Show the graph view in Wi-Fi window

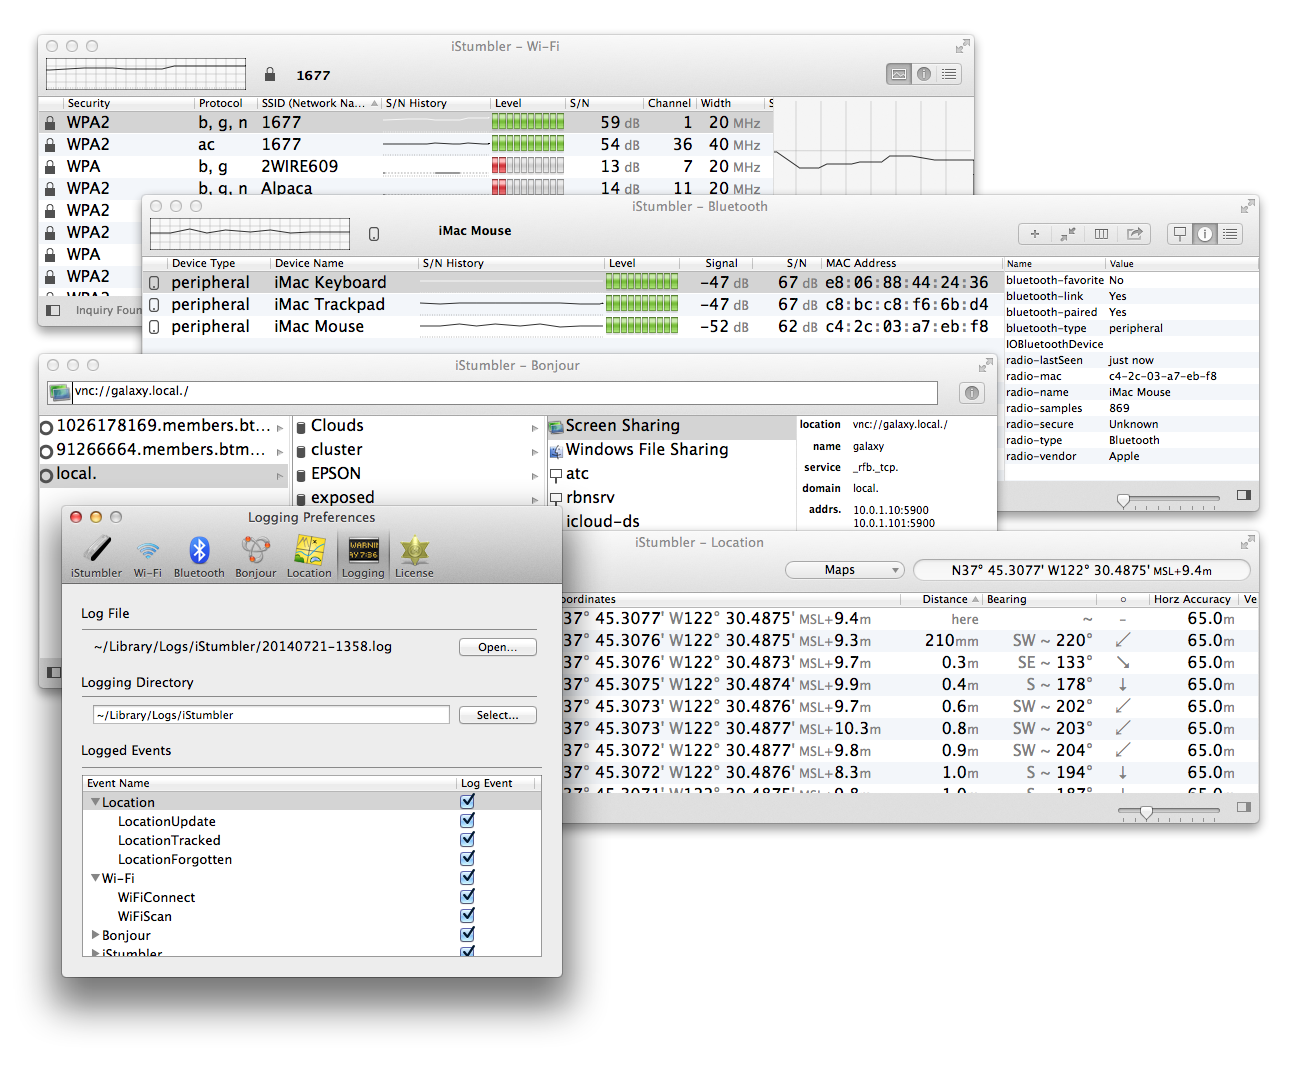coord(899,74)
